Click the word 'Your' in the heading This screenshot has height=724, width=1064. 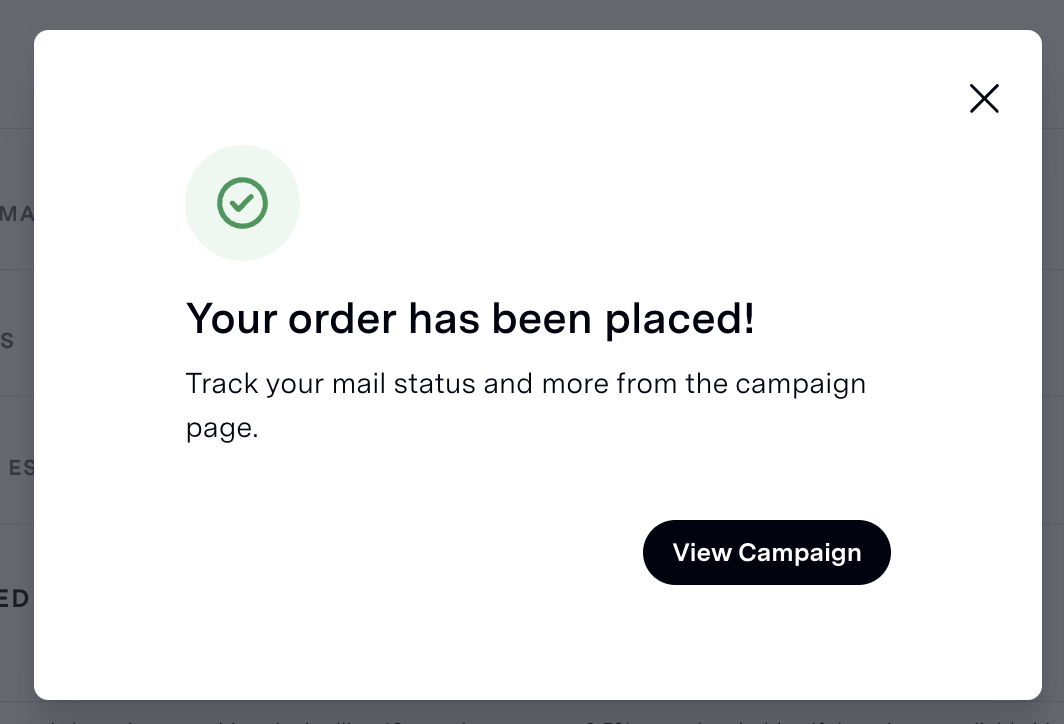(231, 319)
